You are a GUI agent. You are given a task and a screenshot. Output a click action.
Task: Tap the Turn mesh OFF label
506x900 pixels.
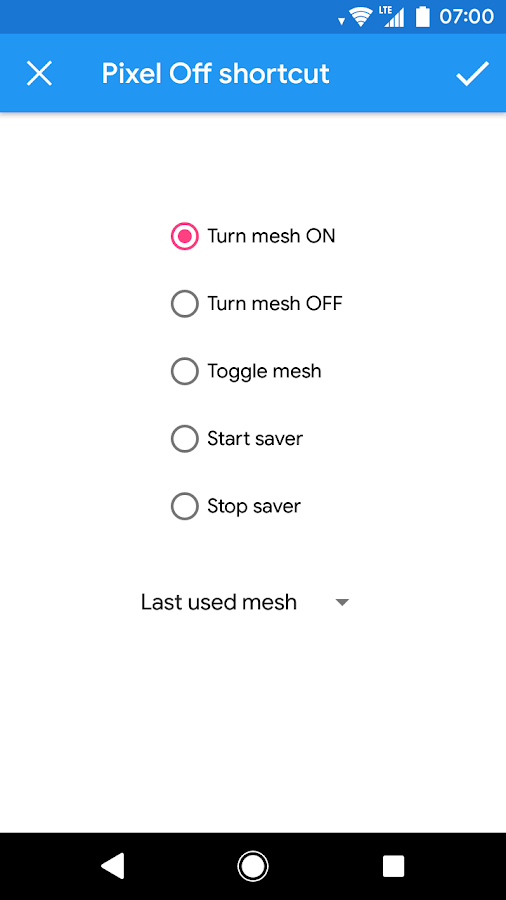[275, 303]
